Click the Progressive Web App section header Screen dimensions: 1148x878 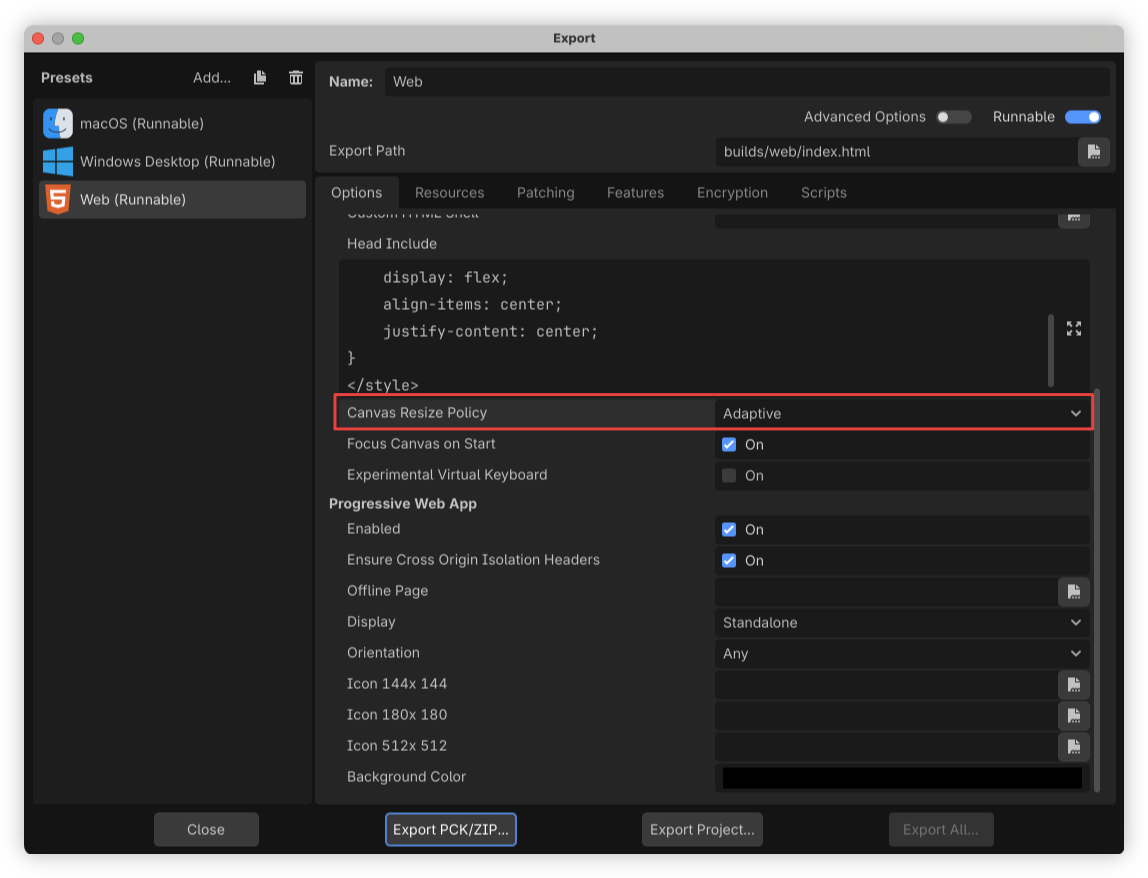pos(403,504)
